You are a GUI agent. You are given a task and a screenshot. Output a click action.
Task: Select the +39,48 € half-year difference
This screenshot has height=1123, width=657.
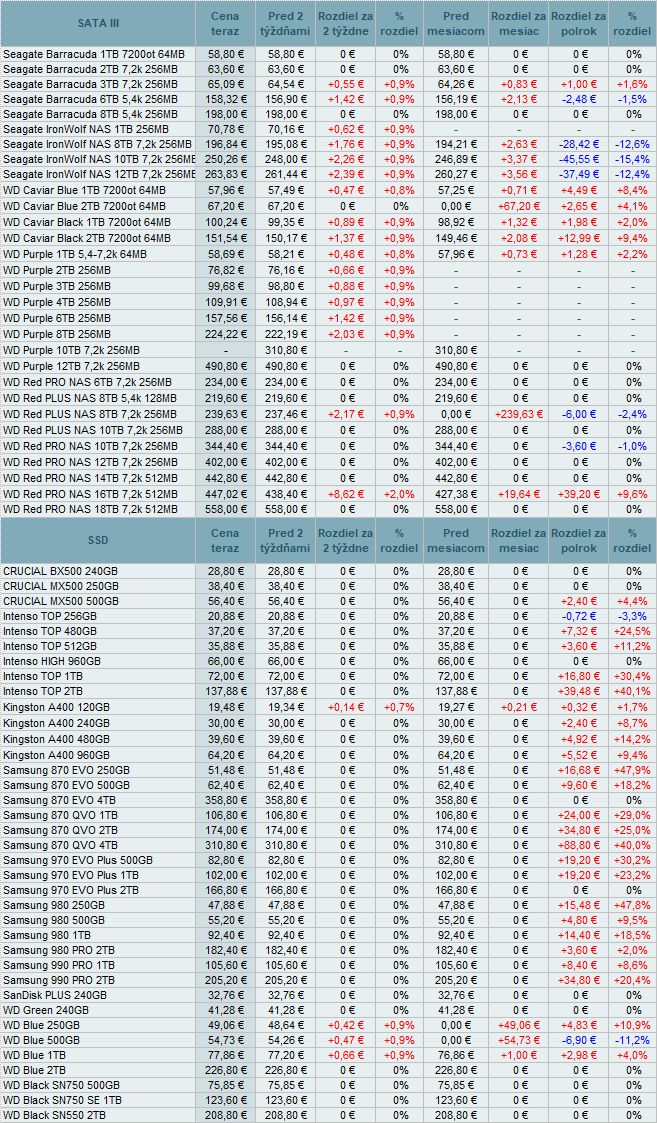click(581, 691)
